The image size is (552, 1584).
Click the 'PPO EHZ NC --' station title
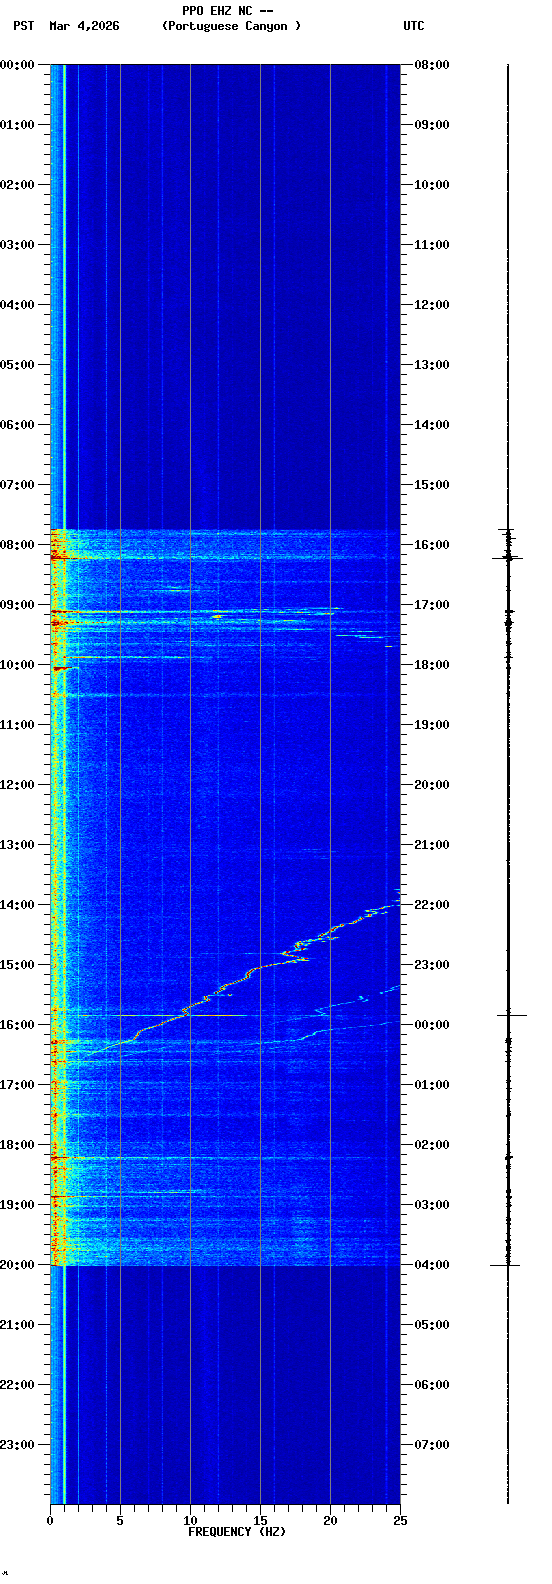tap(227, 11)
